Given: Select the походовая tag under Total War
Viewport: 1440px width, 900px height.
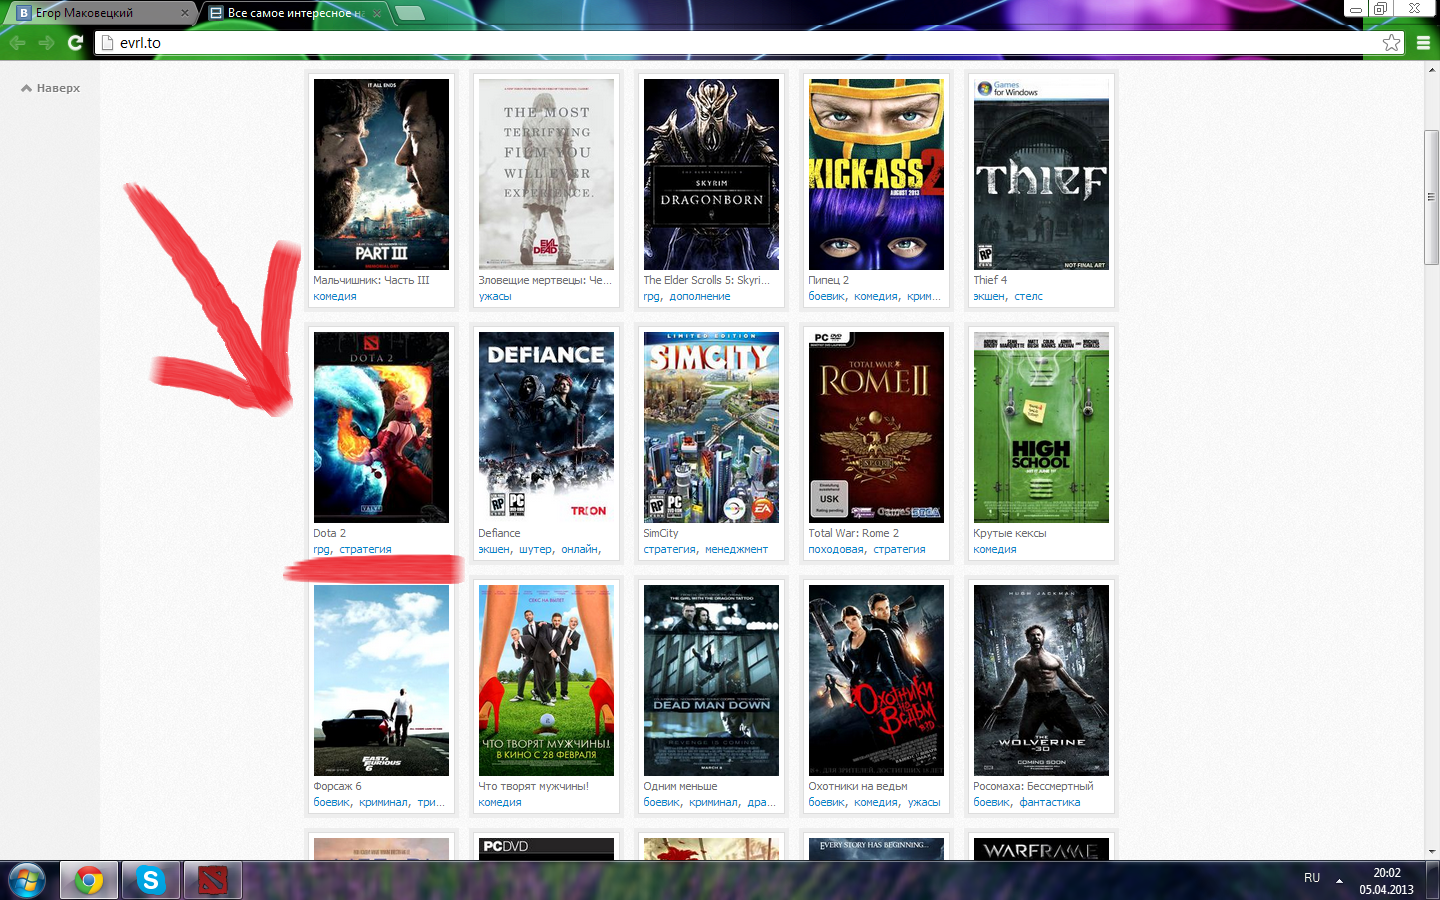Looking at the screenshot, I should (x=836, y=549).
